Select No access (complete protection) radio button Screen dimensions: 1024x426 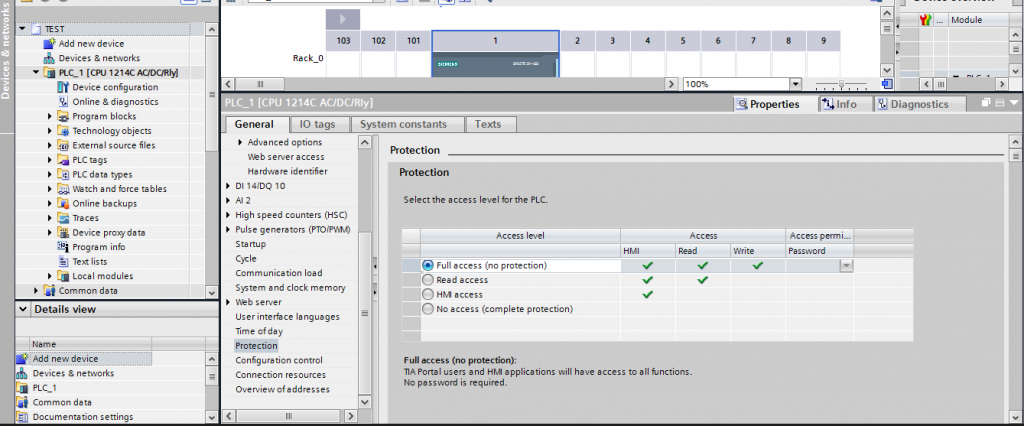click(428, 309)
